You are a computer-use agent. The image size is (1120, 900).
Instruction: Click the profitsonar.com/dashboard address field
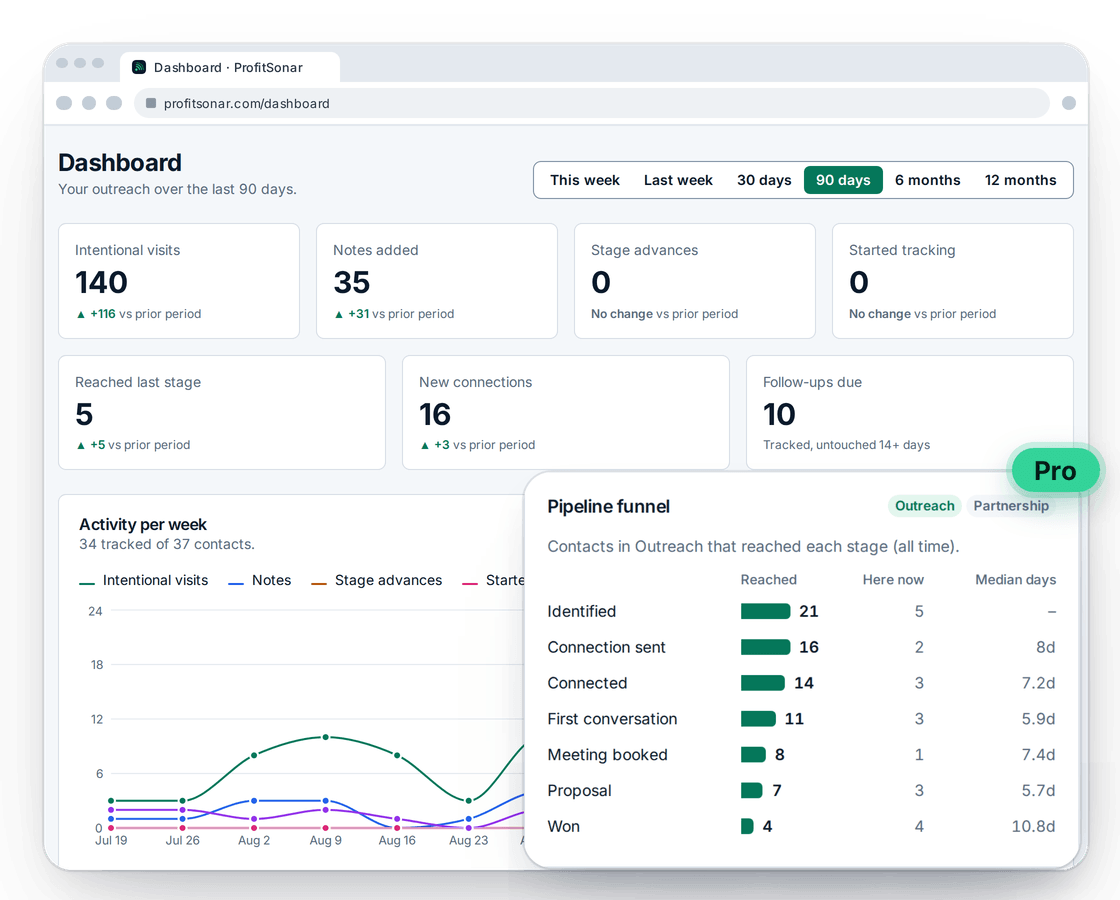tap(591, 103)
